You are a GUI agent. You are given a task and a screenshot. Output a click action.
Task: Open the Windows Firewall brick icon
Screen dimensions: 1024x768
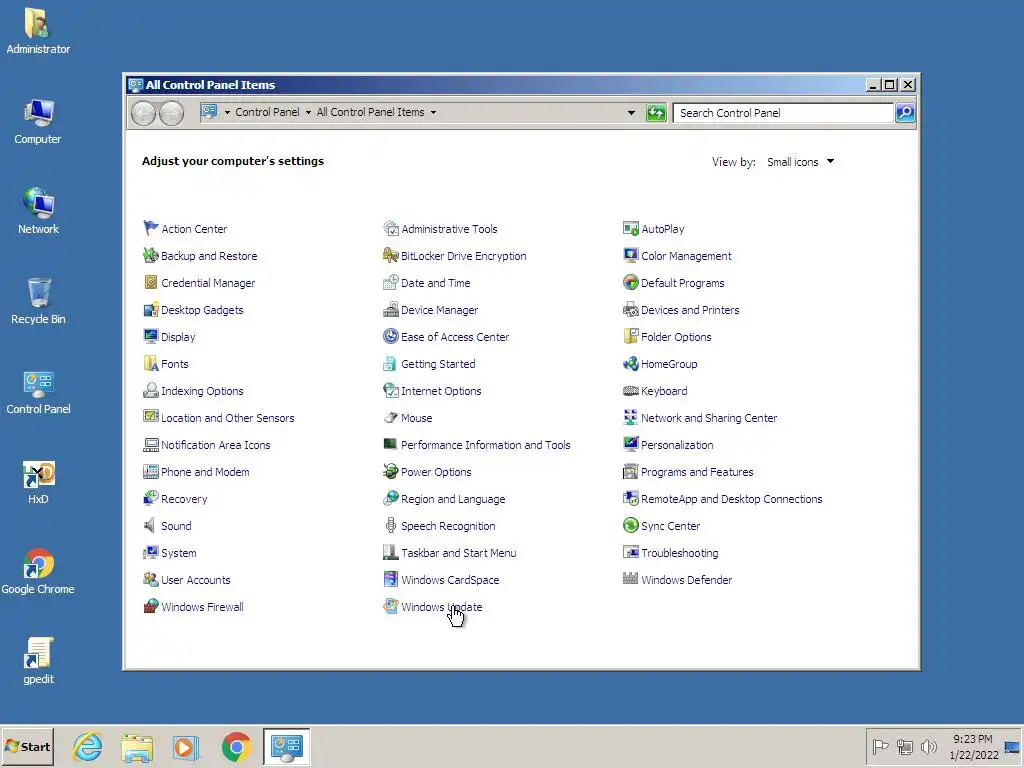(151, 606)
